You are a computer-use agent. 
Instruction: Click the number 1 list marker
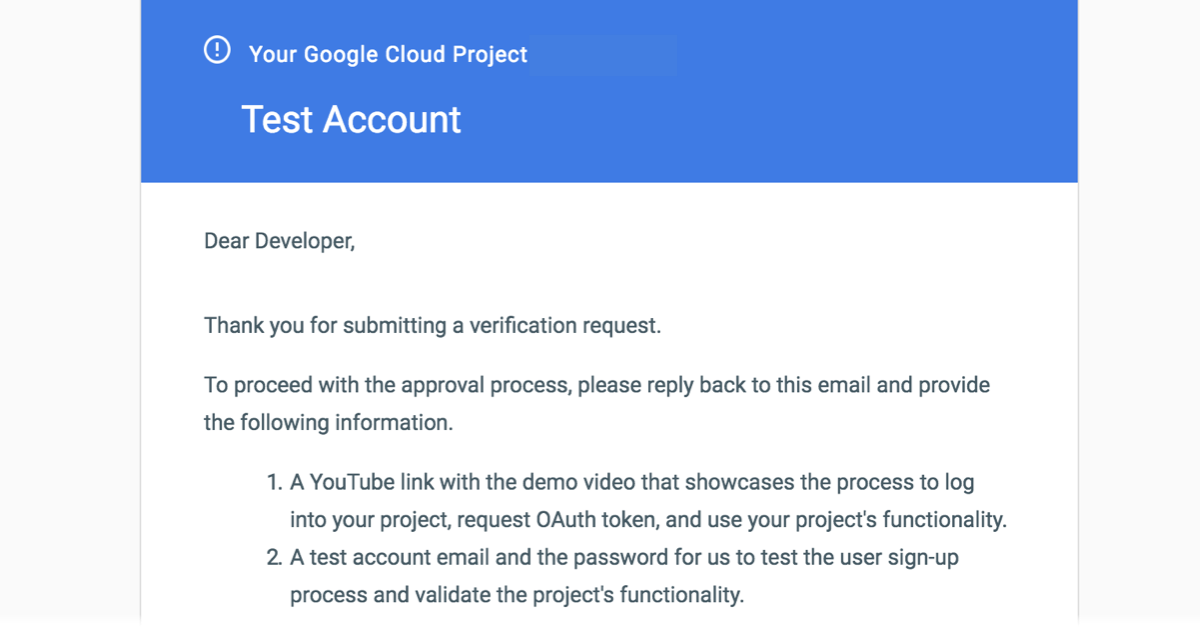274,483
